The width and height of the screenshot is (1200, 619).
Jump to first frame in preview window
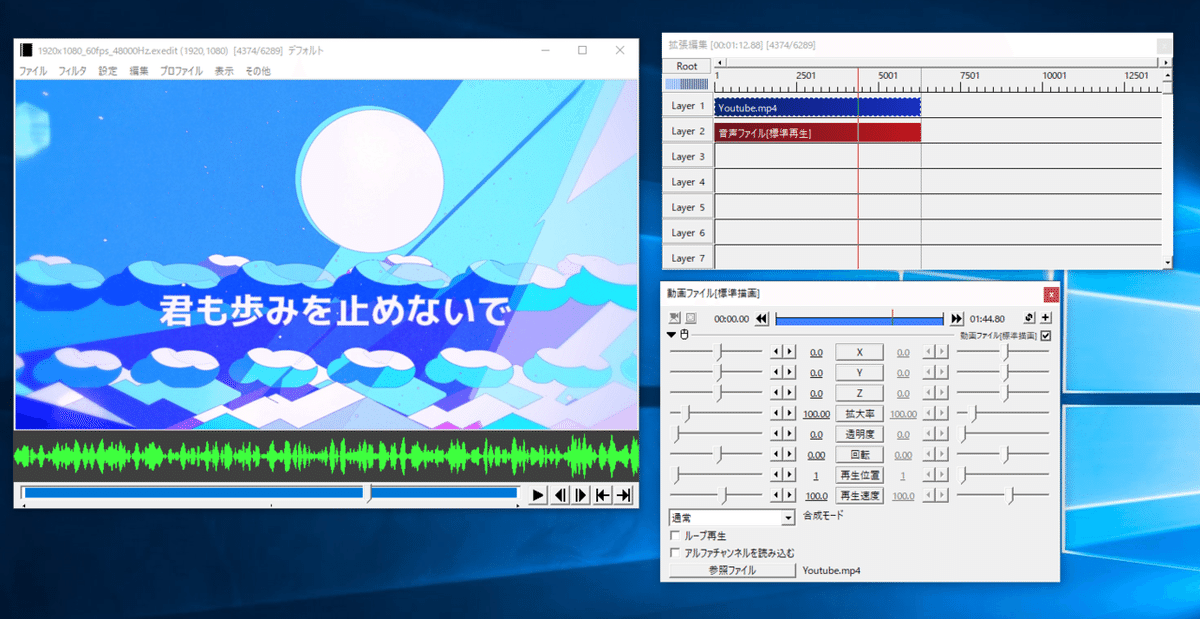[x=603, y=495]
